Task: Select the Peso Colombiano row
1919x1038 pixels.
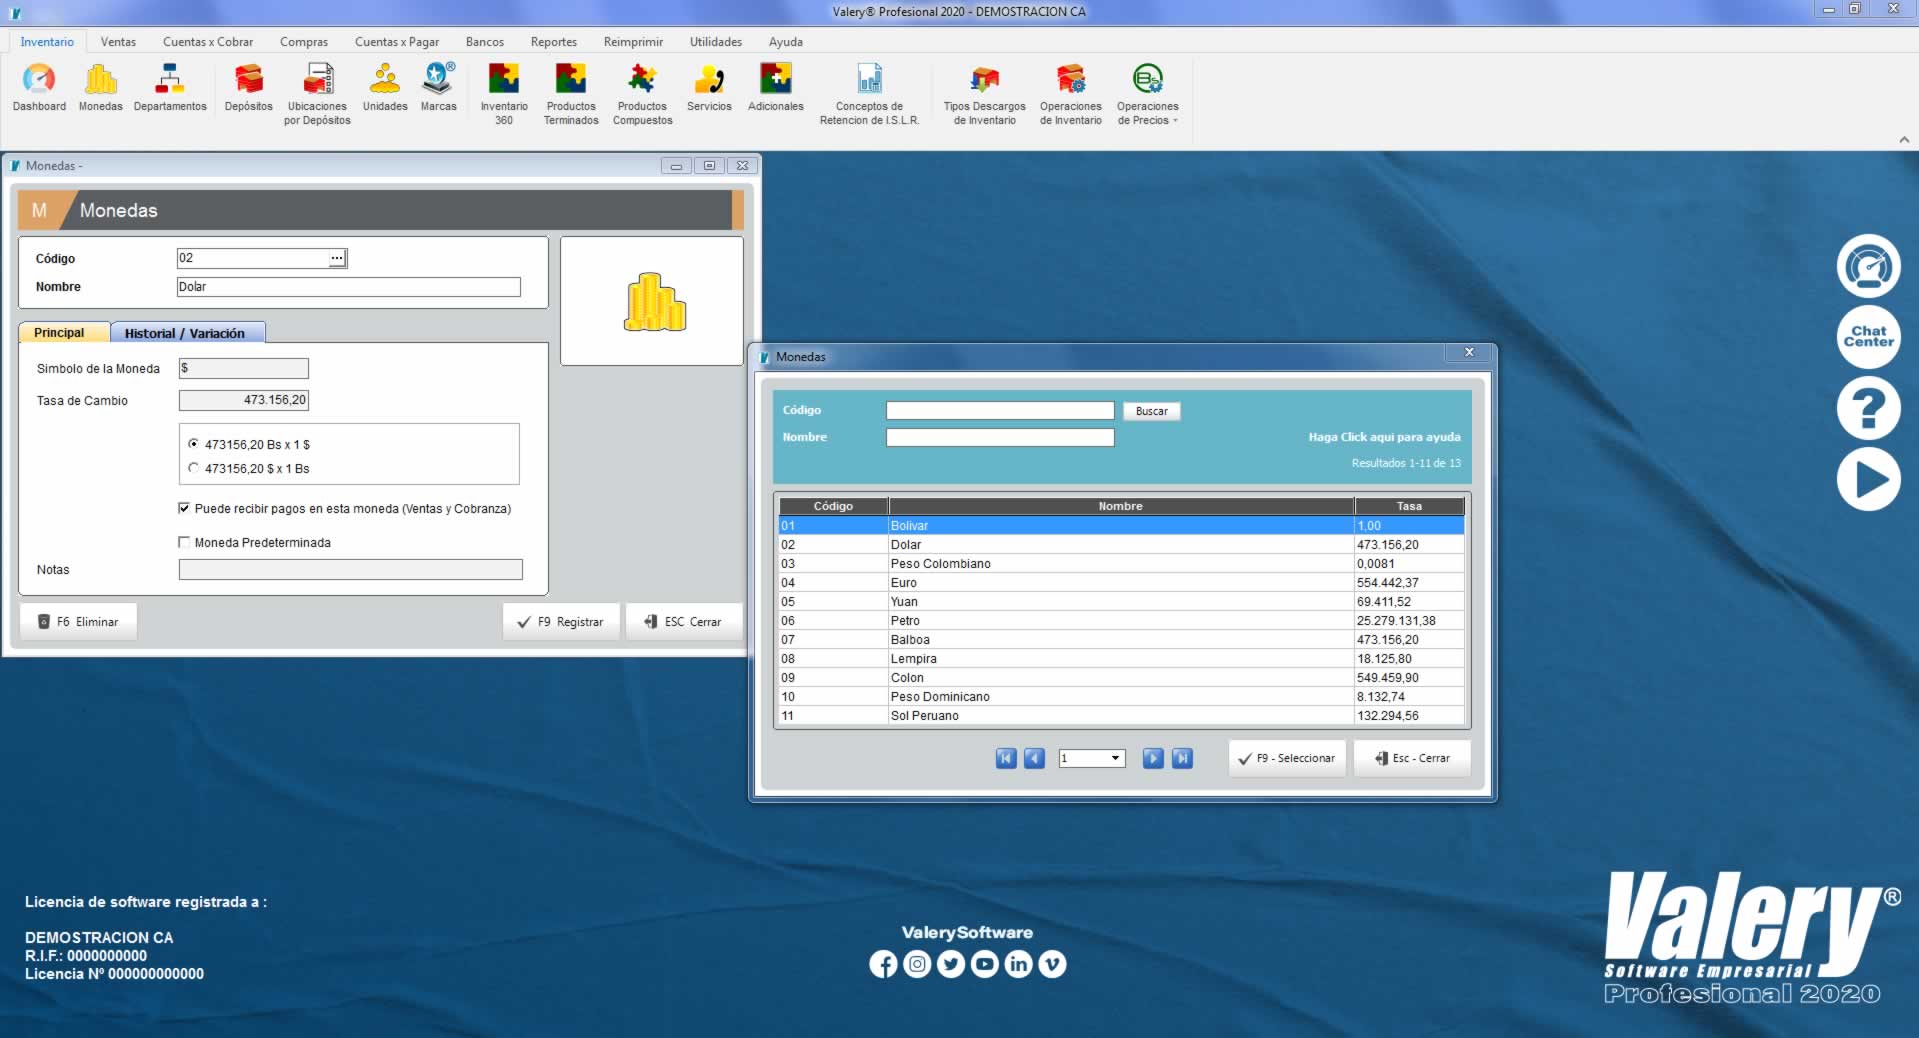Action: (1121, 564)
